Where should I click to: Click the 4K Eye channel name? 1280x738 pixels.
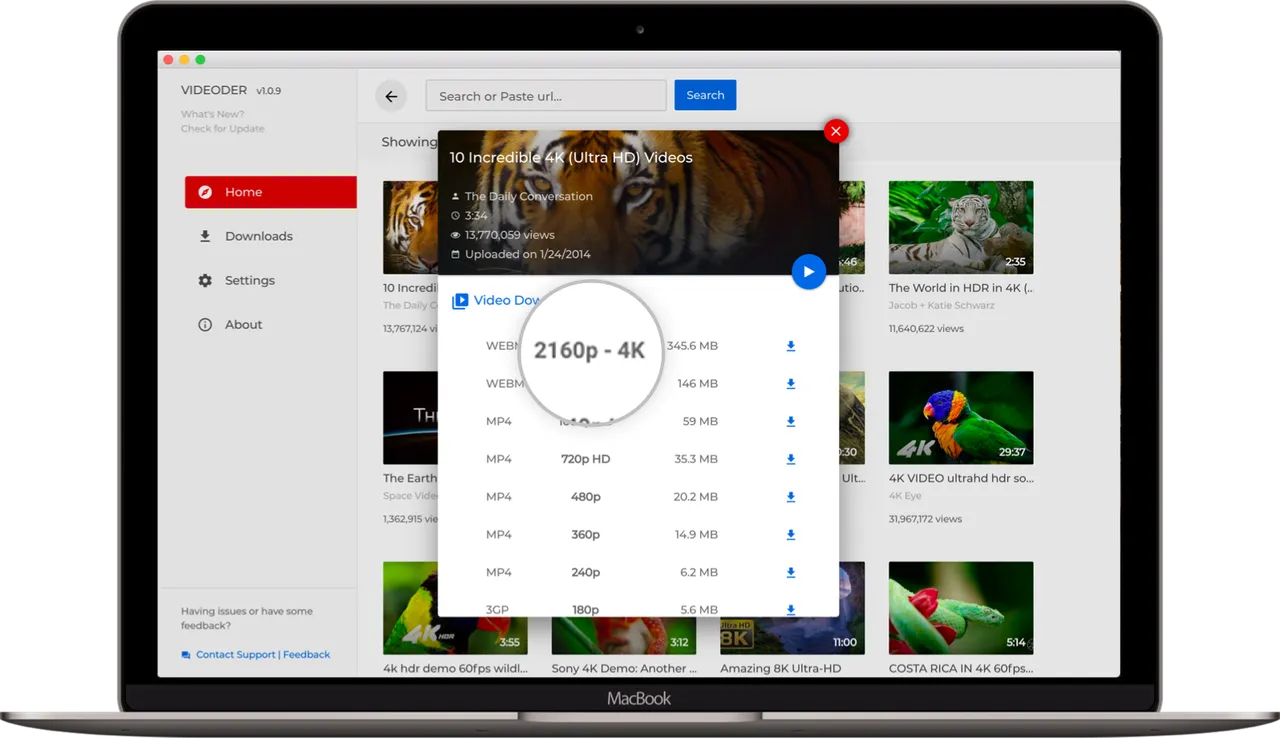click(x=905, y=496)
